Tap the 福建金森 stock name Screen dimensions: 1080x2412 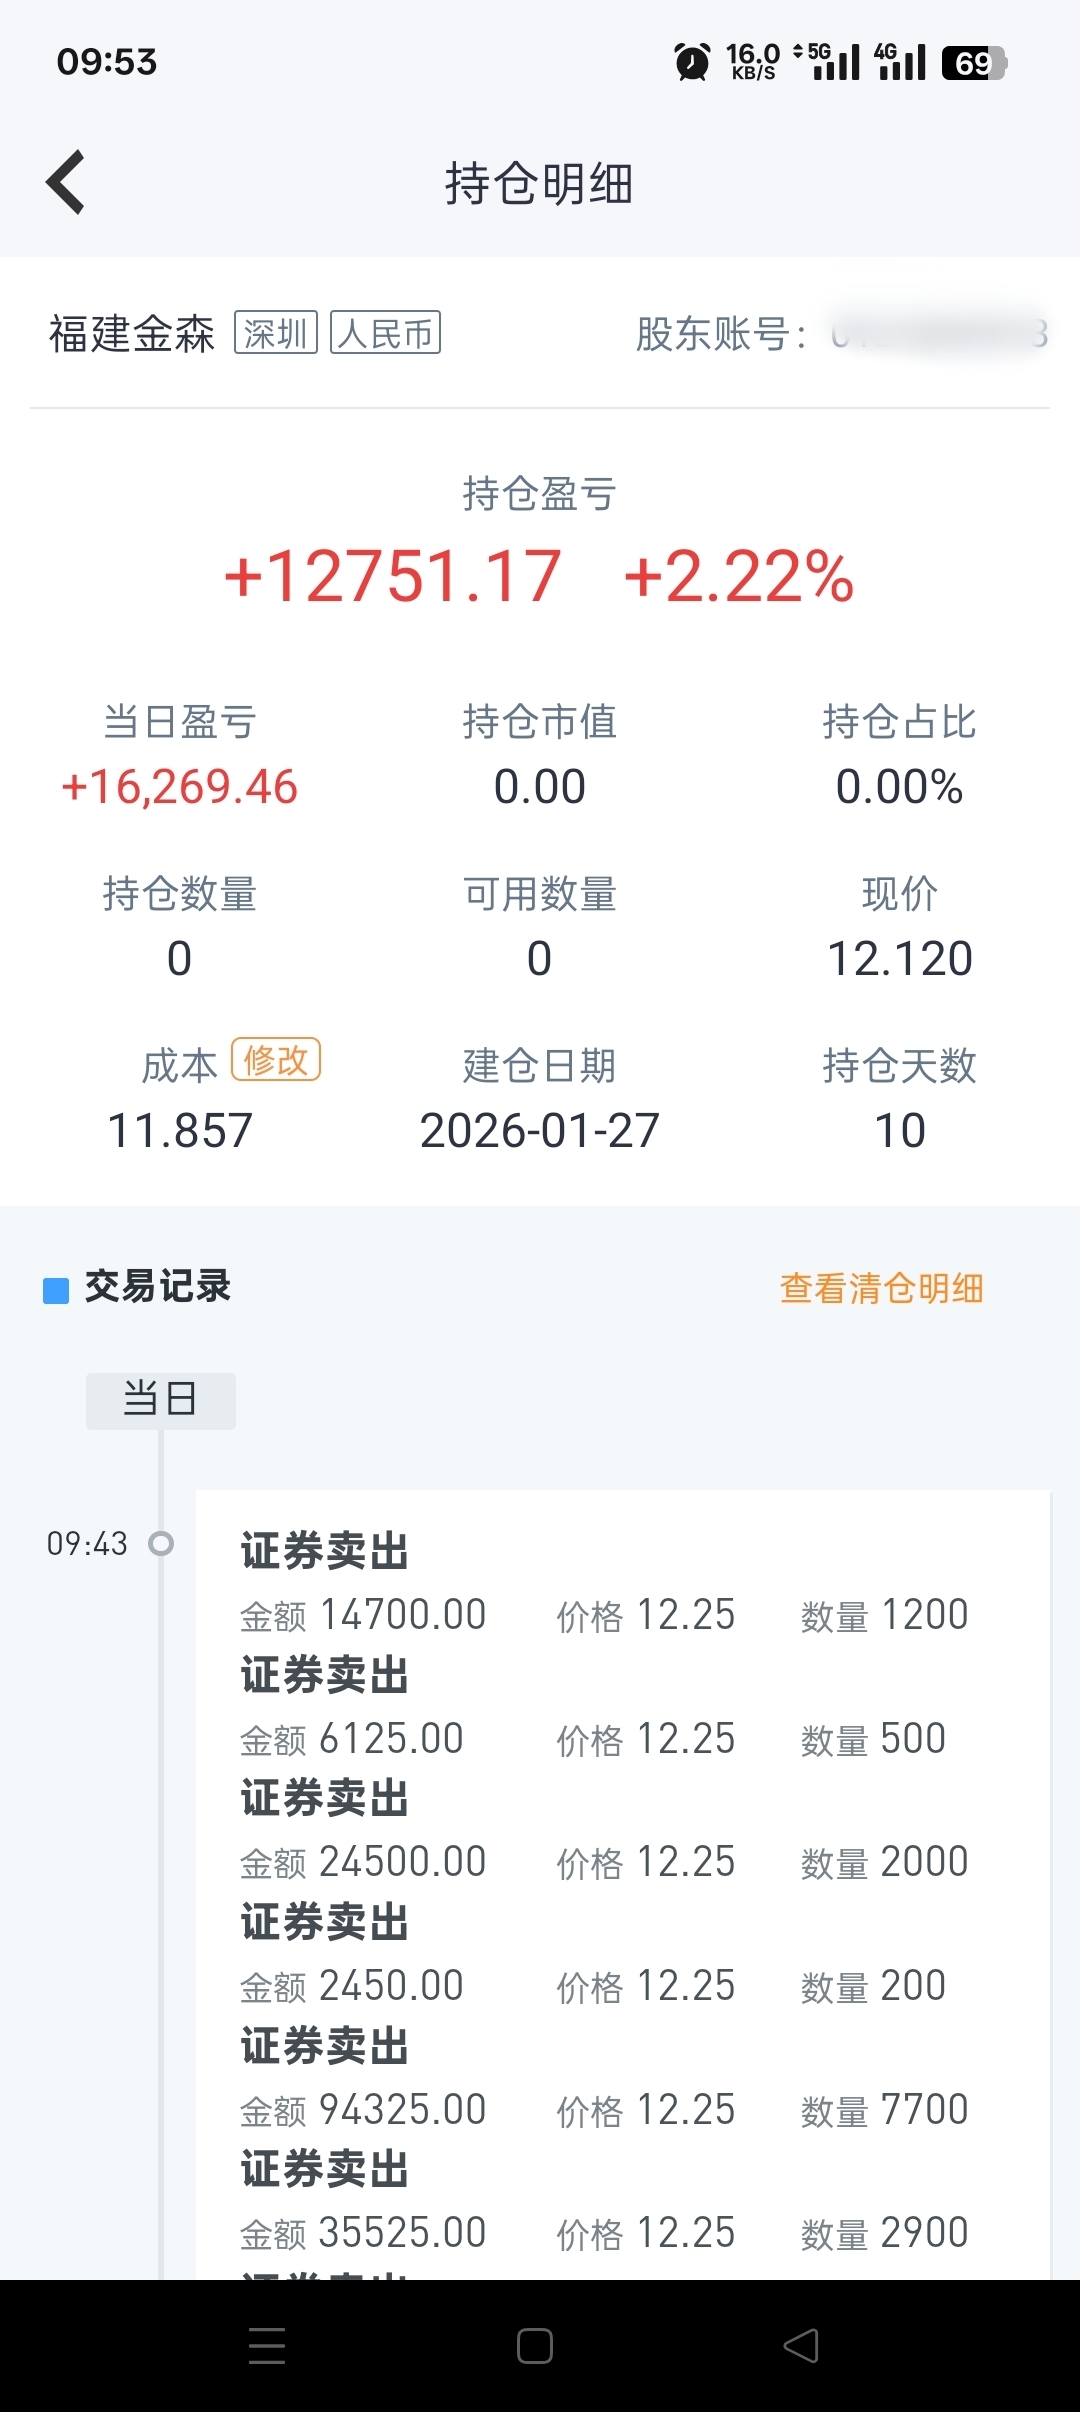tap(132, 334)
